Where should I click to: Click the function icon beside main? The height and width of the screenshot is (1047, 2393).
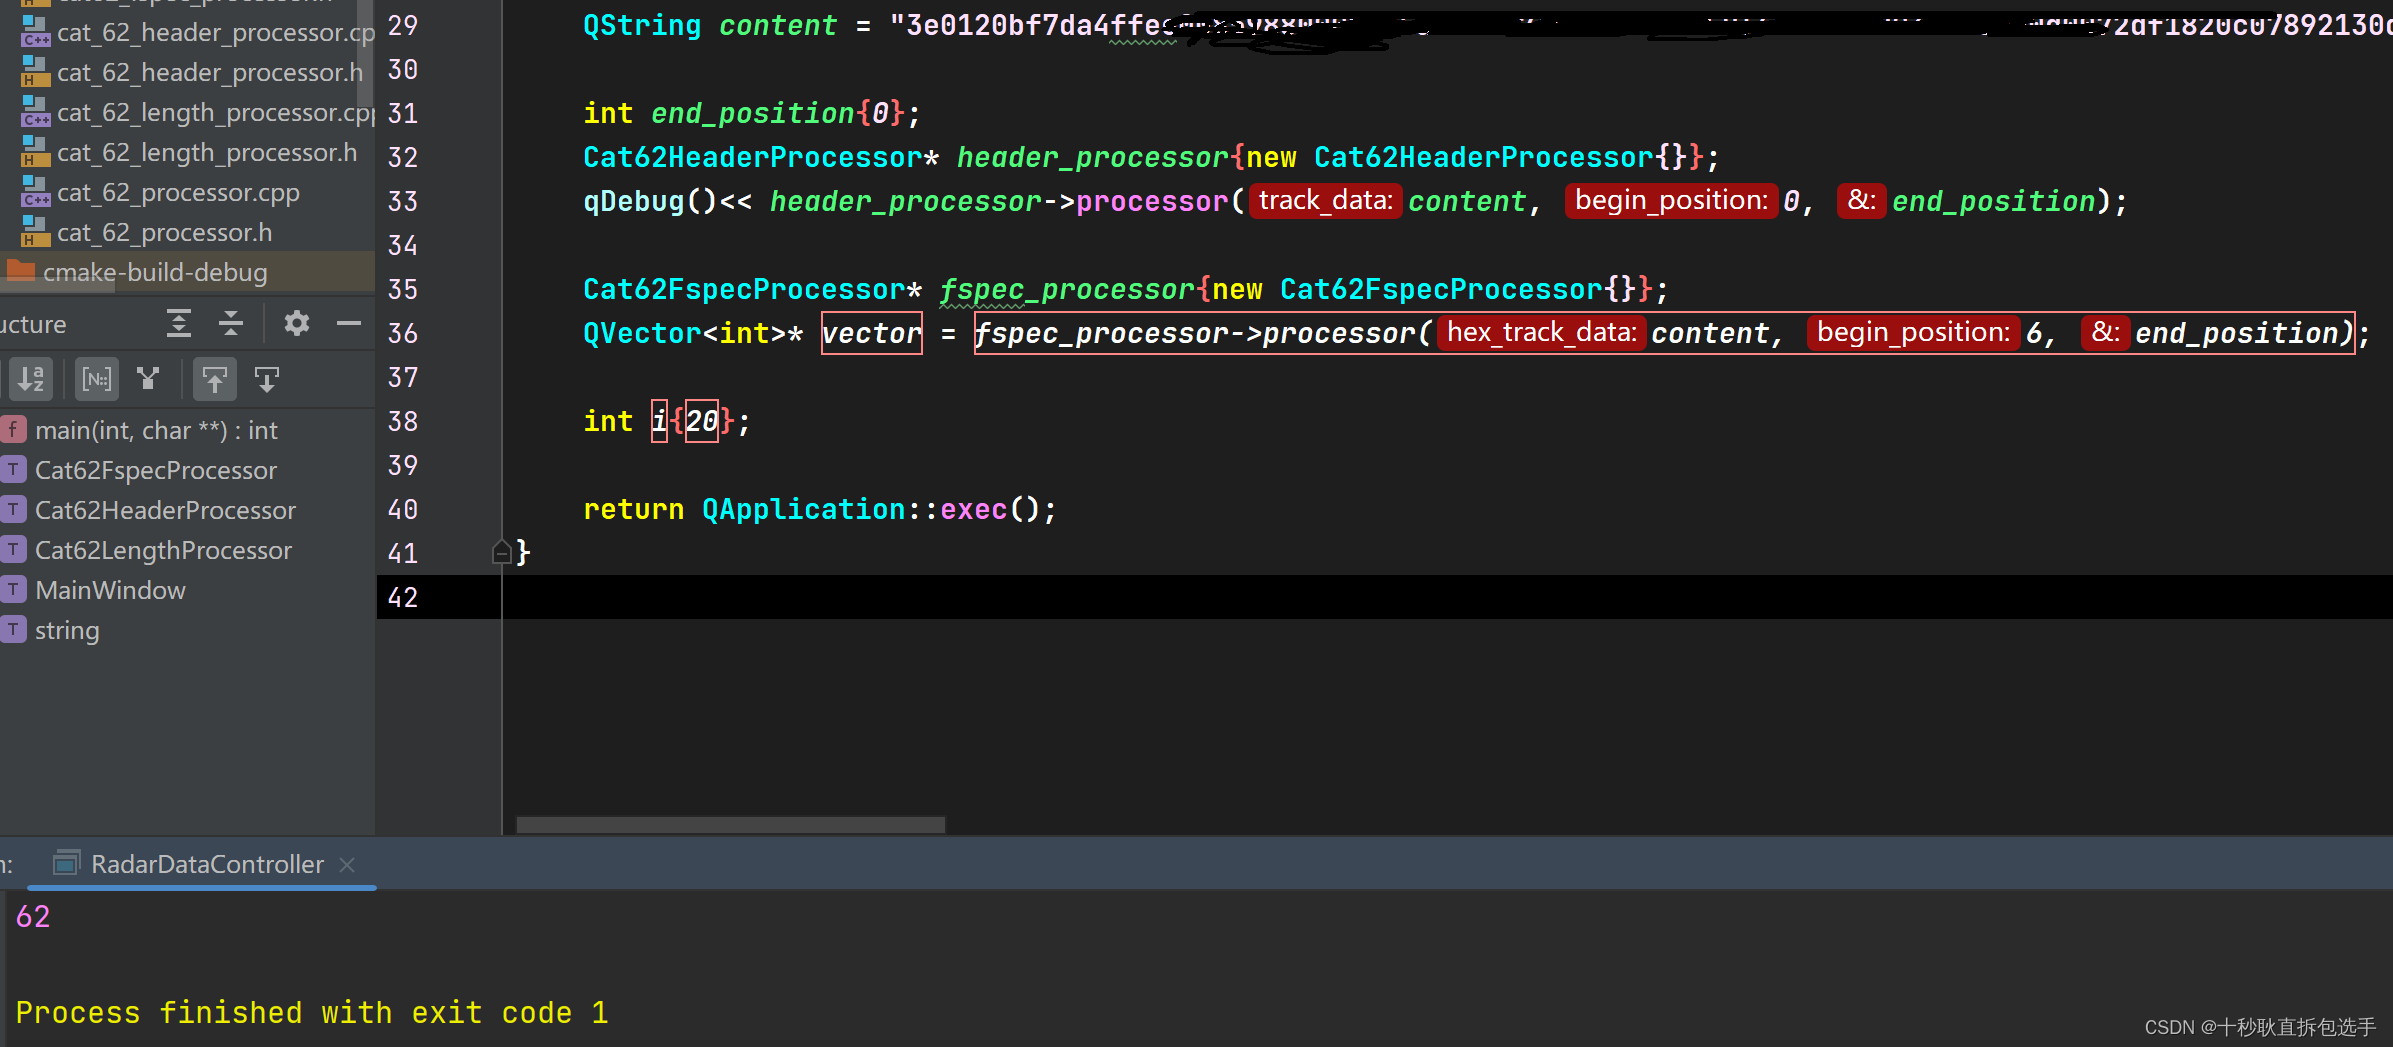coord(13,429)
